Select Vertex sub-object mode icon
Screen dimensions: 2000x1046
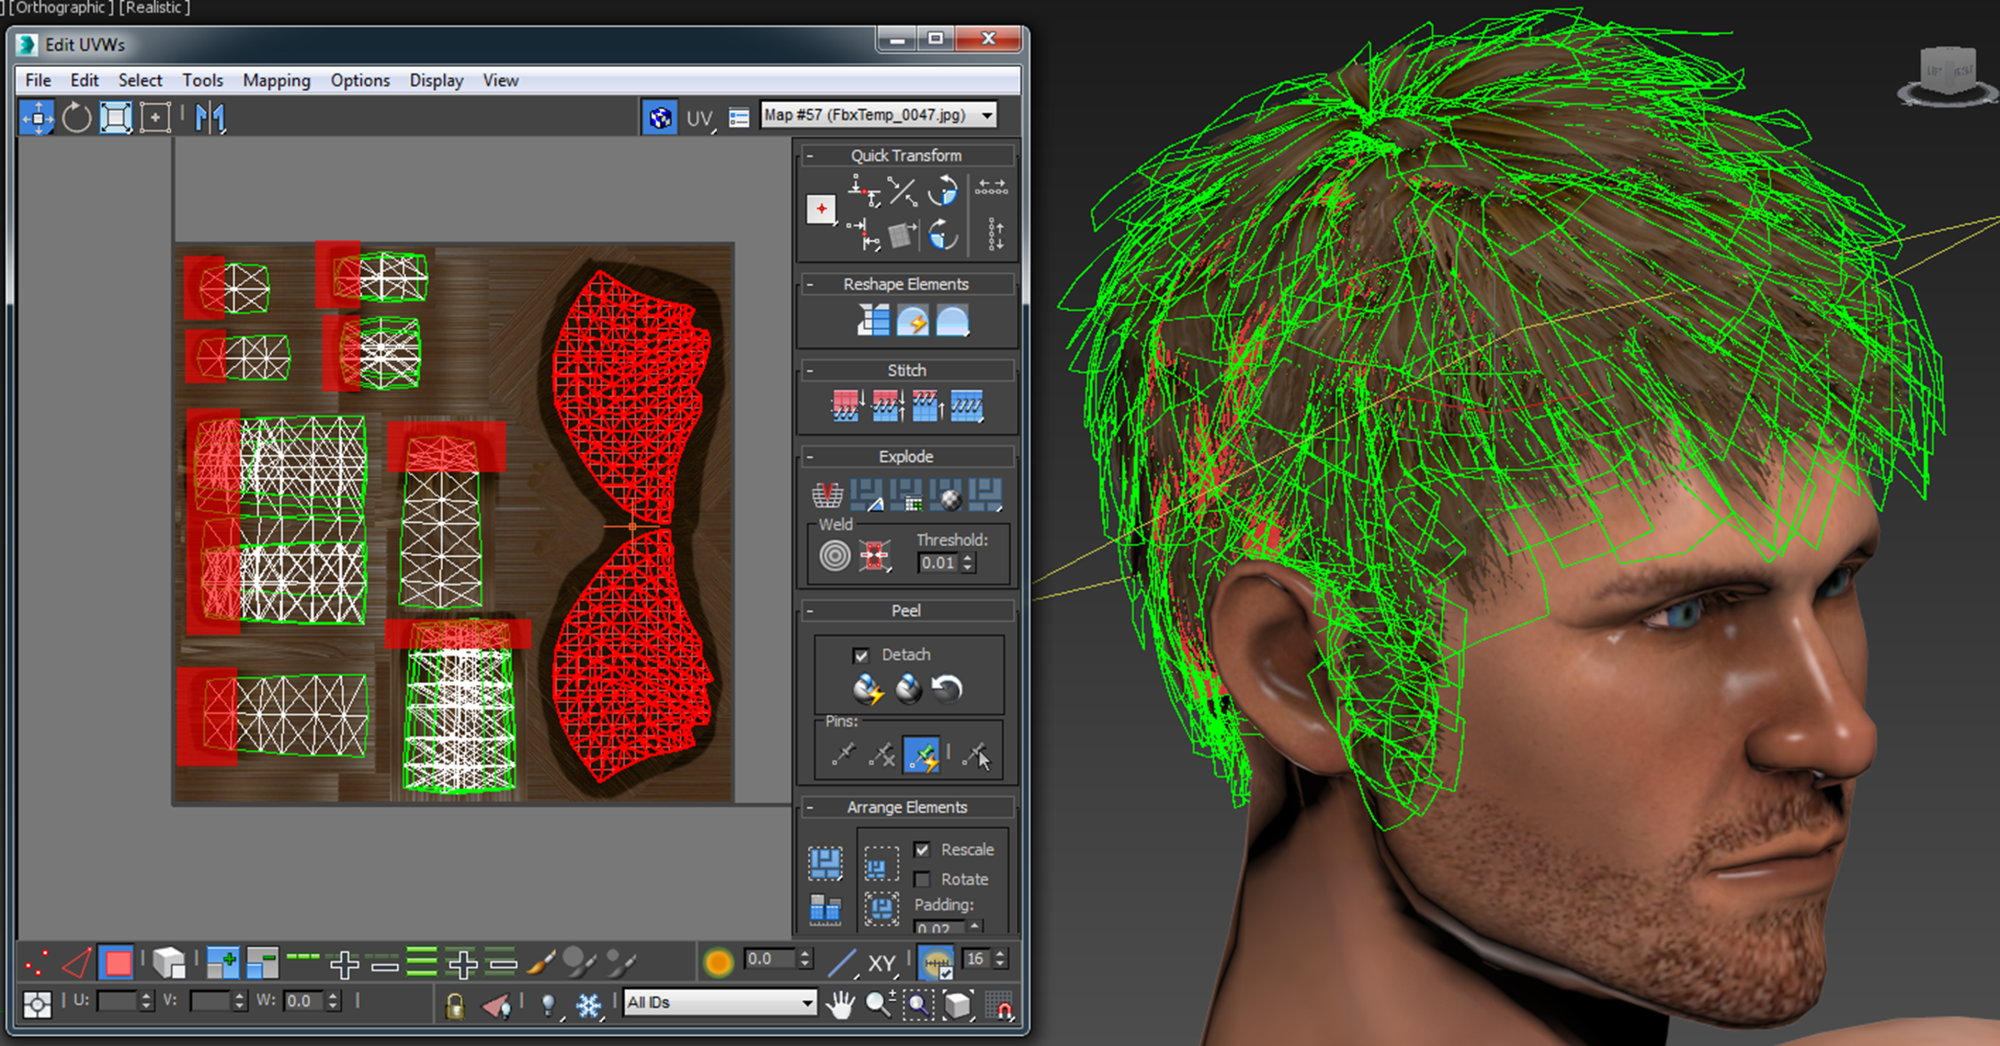pos(37,963)
